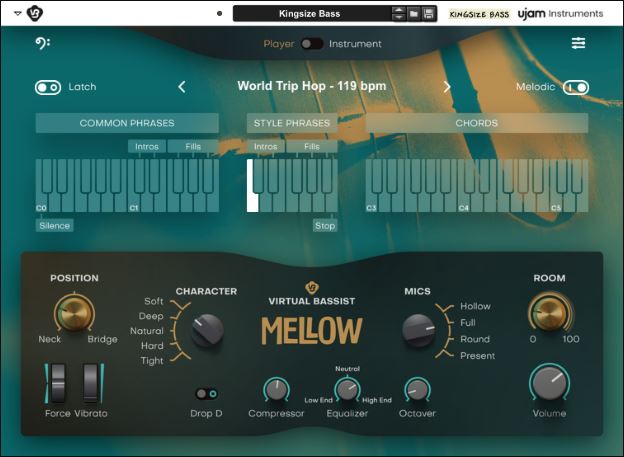Open the settings sliders icon menu
The image size is (624, 457).
(x=578, y=43)
